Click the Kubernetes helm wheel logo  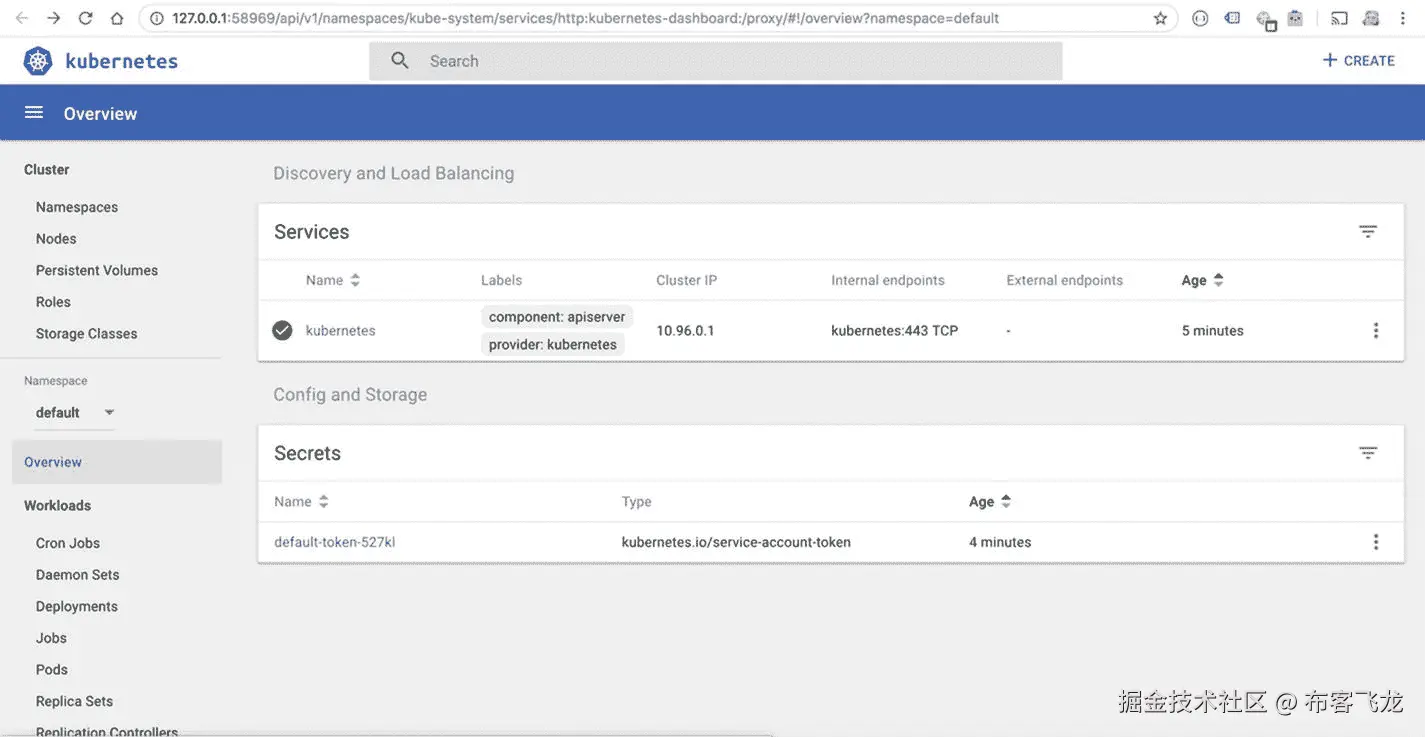coord(38,61)
